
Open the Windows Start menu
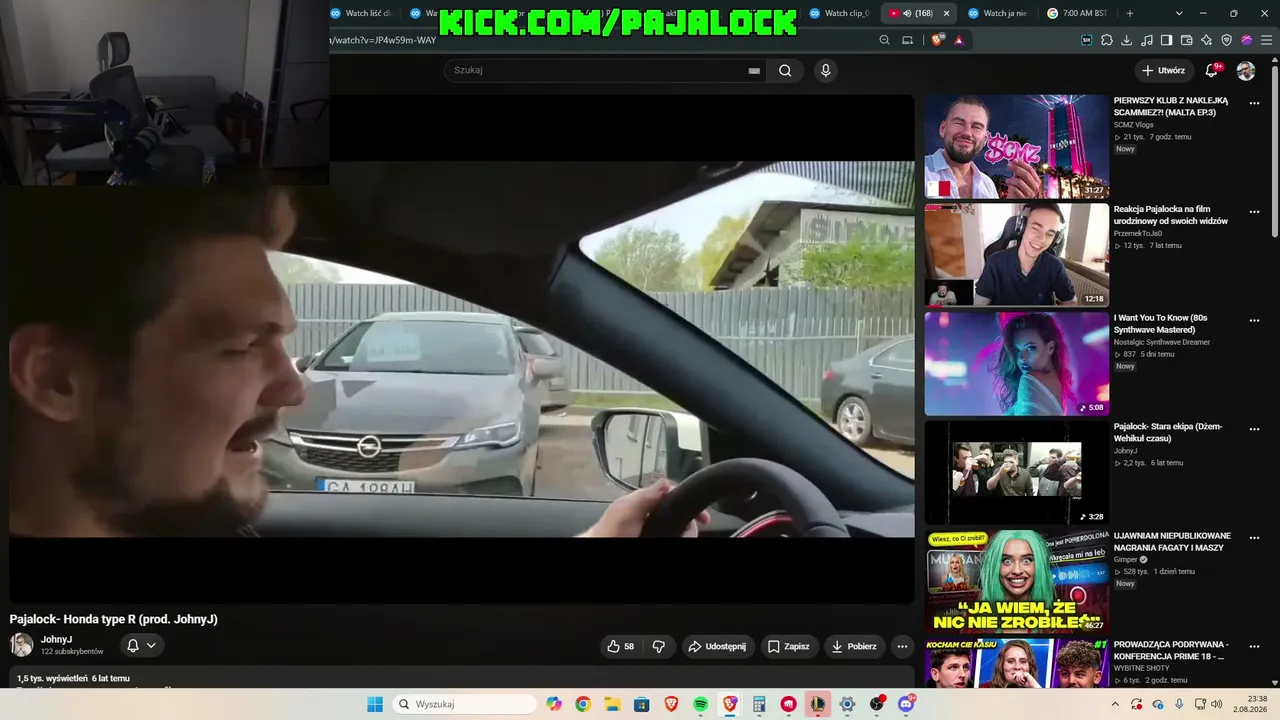[x=375, y=704]
